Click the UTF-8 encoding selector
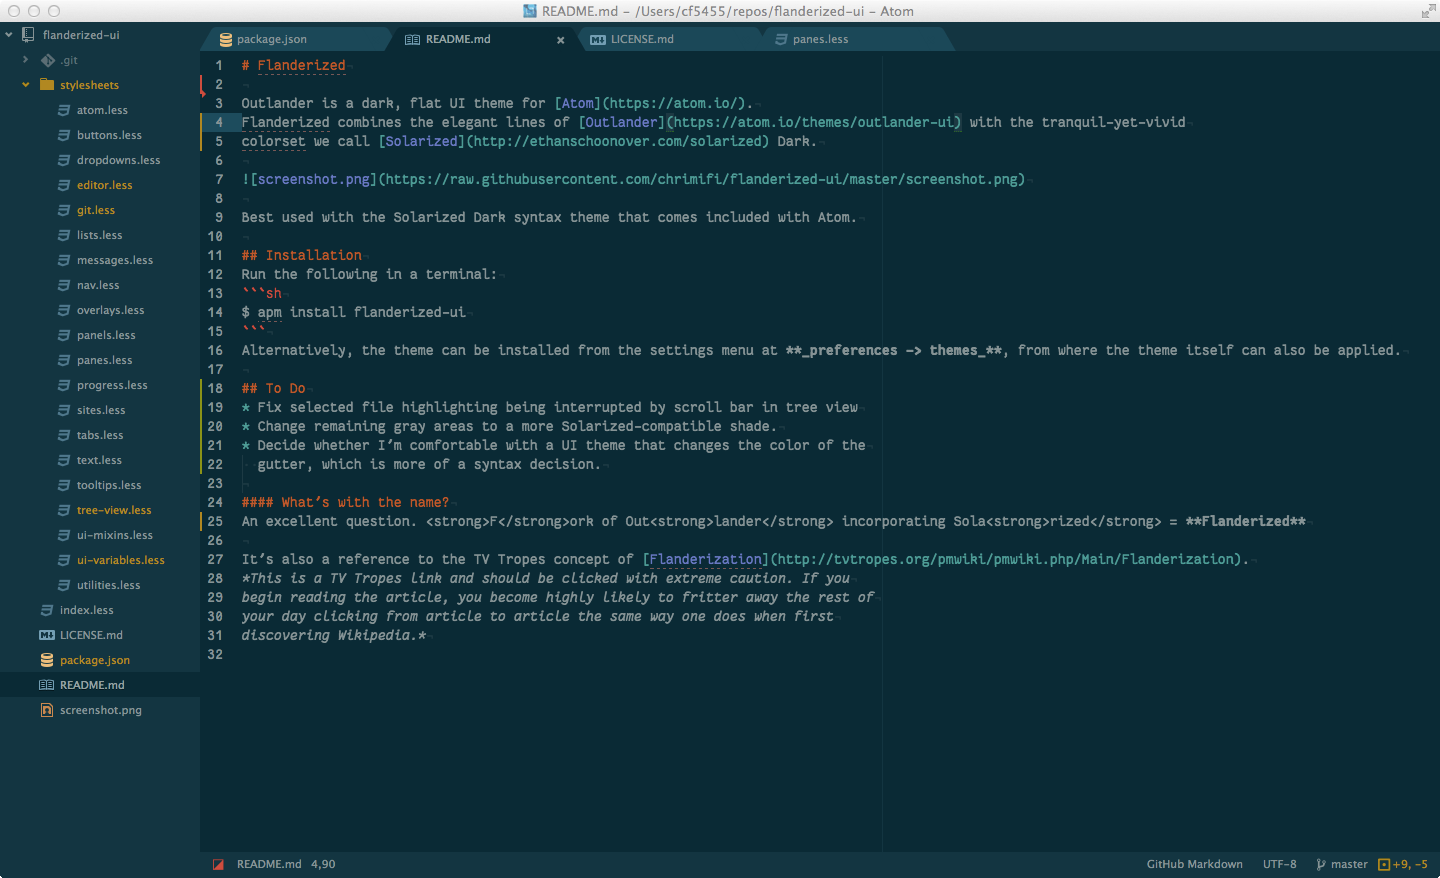This screenshot has width=1440, height=878. point(1279,864)
